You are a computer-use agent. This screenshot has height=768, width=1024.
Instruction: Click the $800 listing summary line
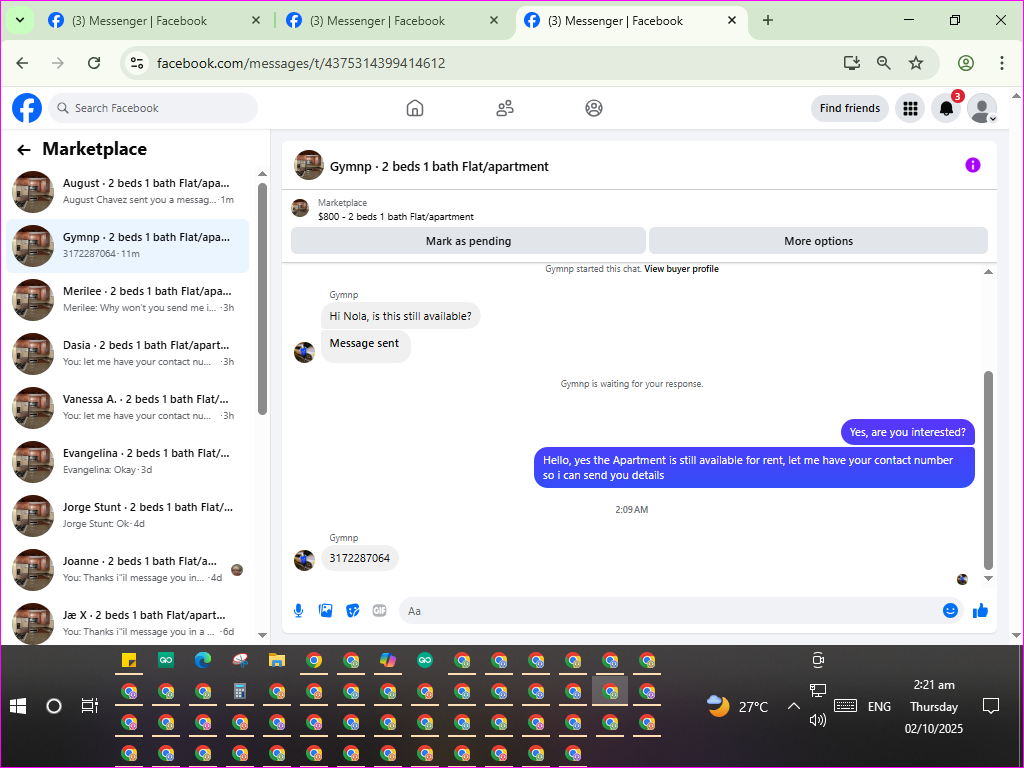[x=396, y=217]
